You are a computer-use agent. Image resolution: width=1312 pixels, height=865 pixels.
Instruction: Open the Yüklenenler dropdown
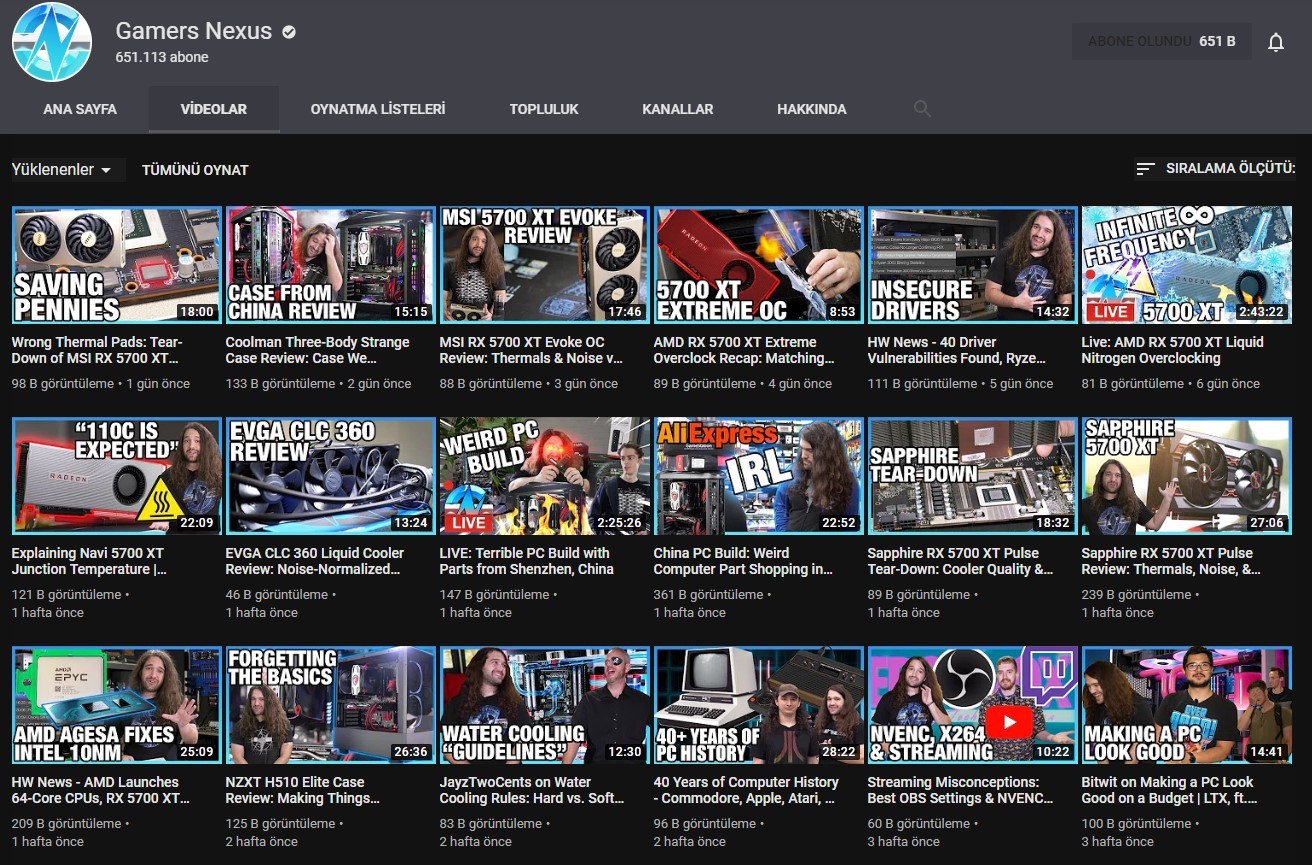(x=62, y=170)
